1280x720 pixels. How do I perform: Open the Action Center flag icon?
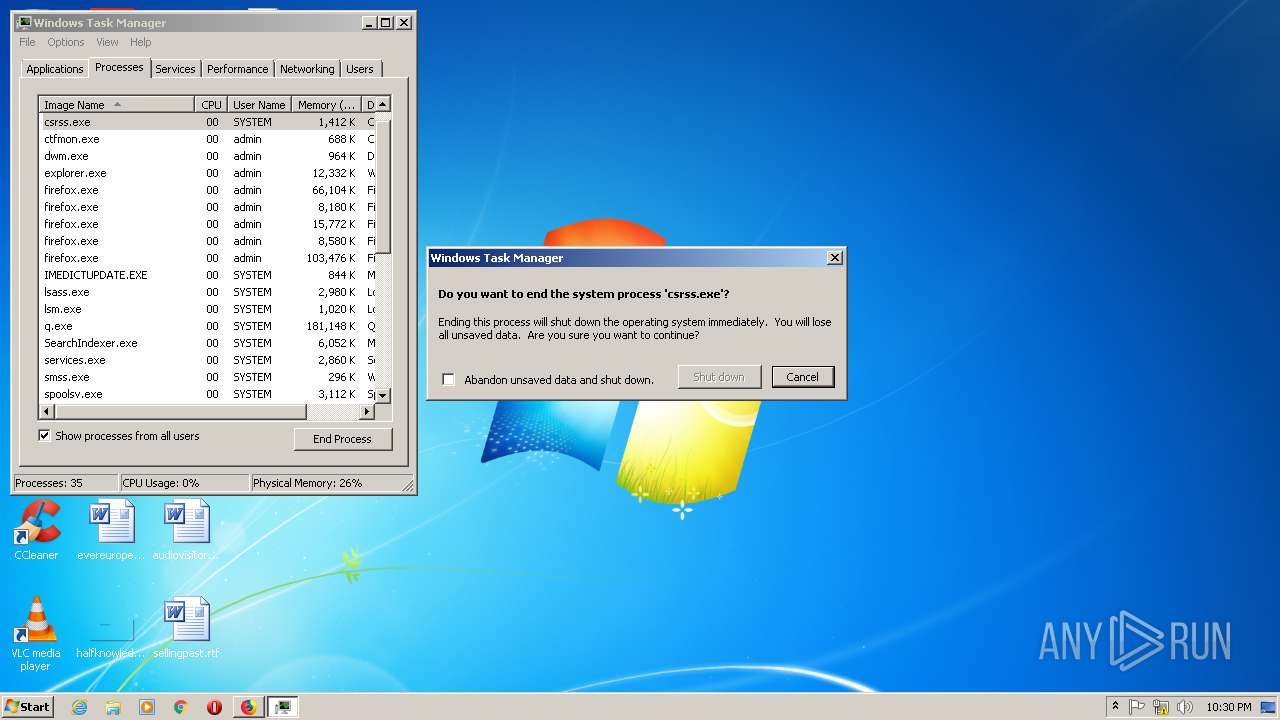point(1137,707)
